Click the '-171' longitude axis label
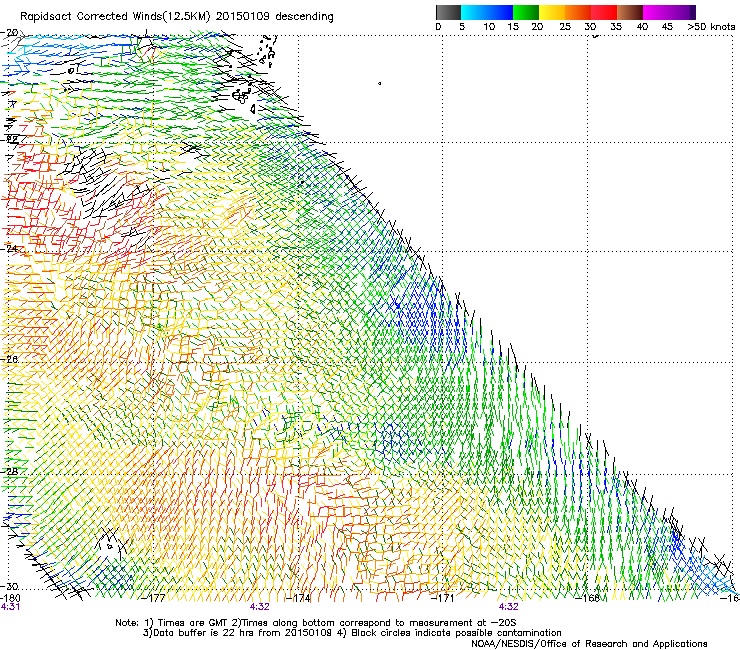The image size is (740, 650). (x=443, y=598)
